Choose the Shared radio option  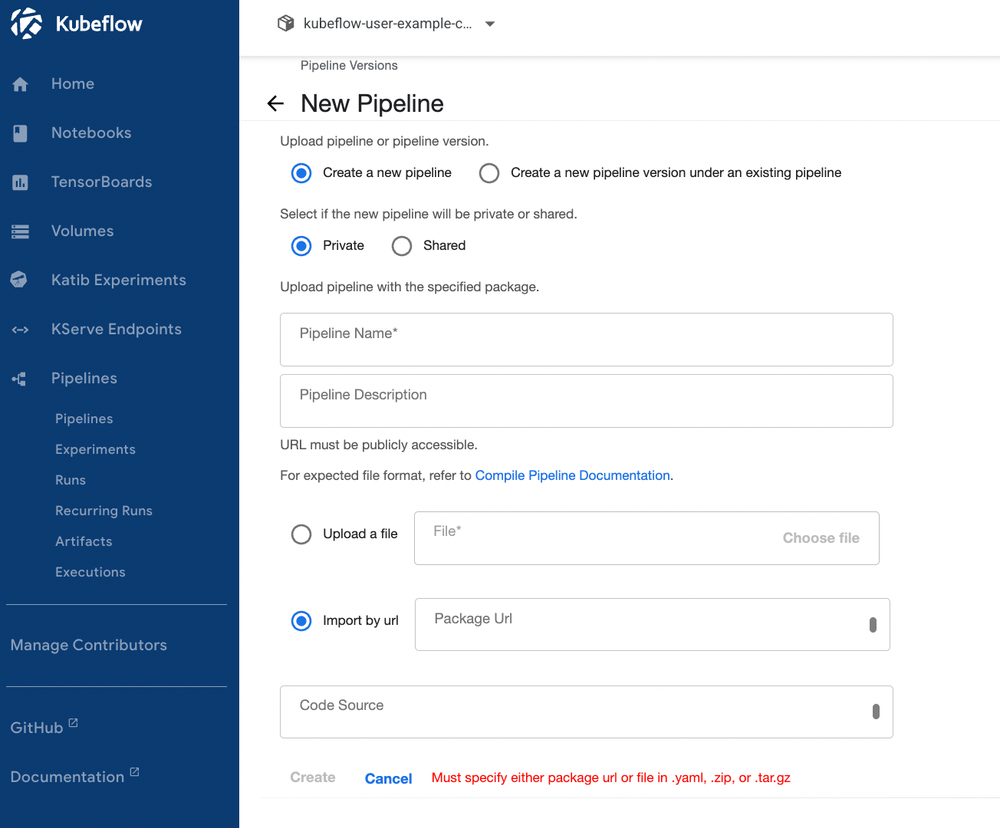[402, 246]
